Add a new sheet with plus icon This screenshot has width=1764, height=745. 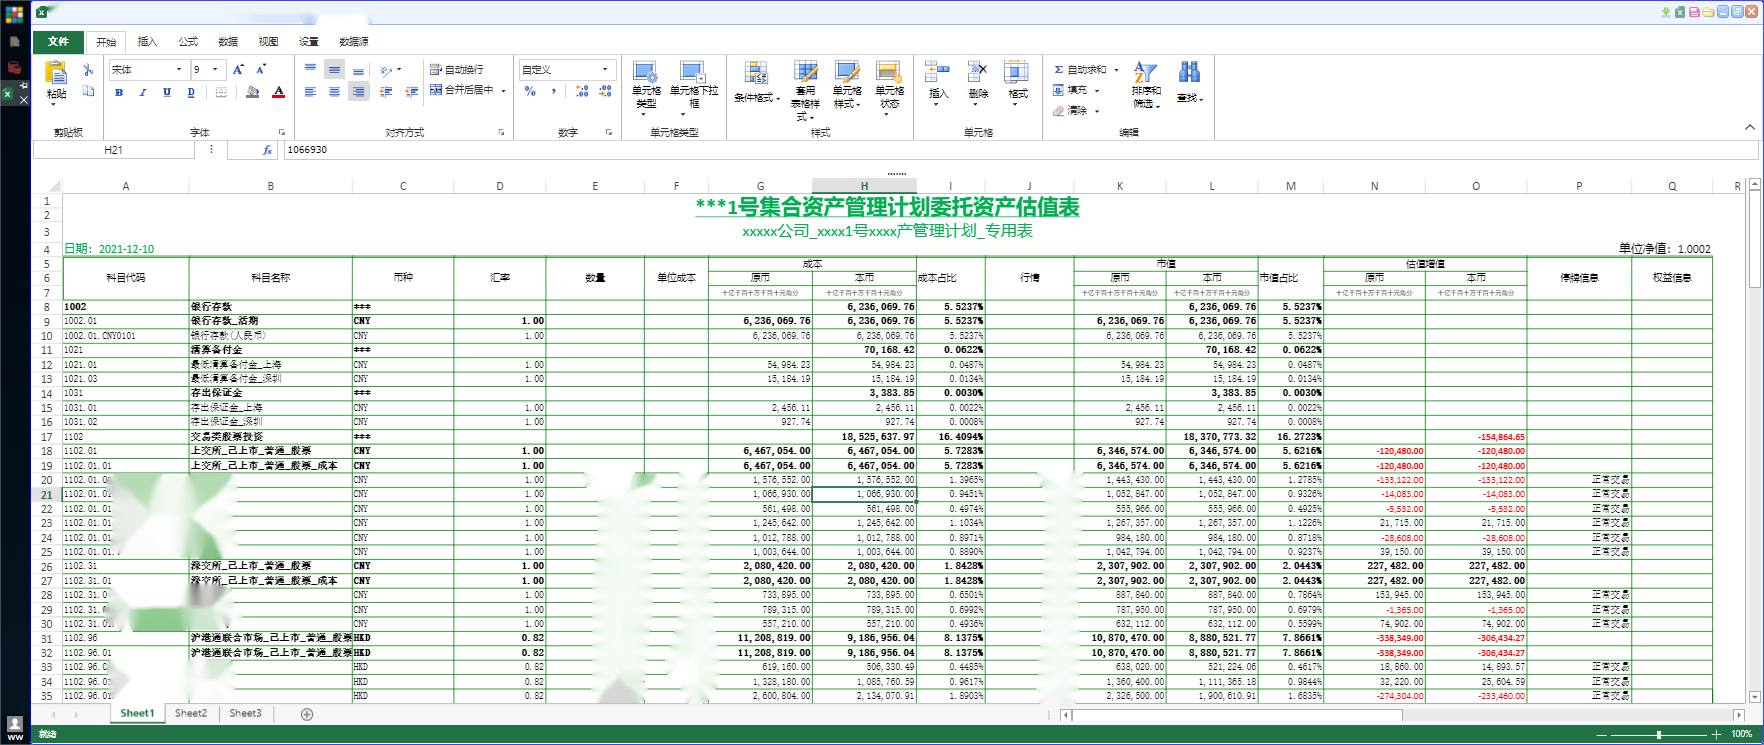tap(307, 714)
